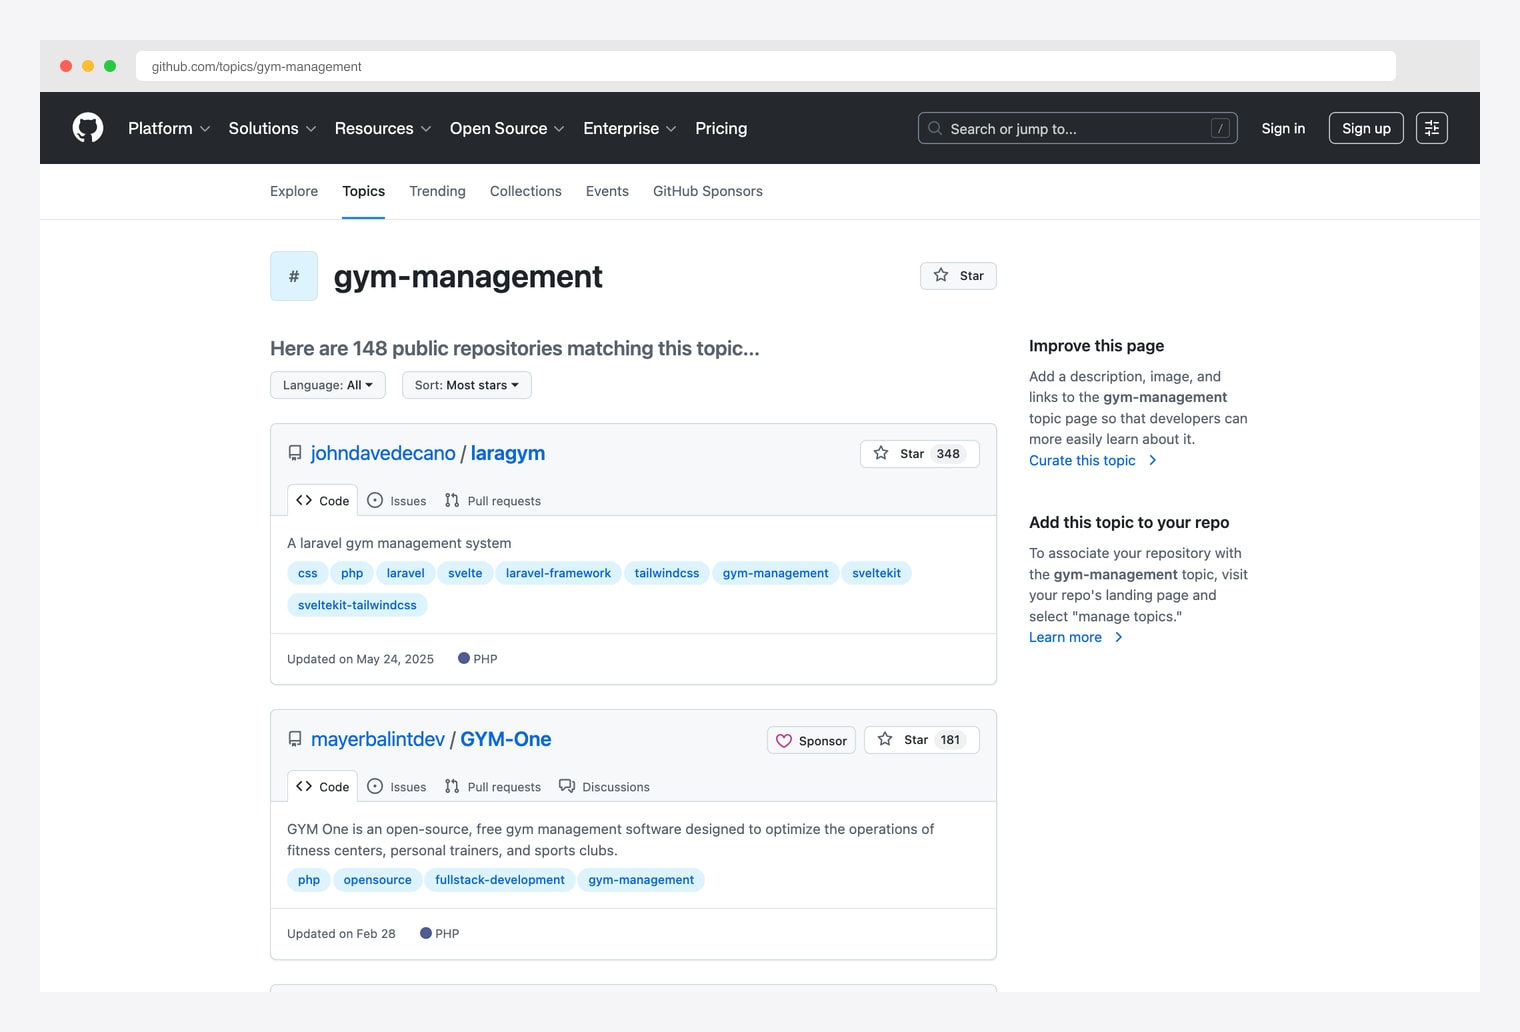The height and width of the screenshot is (1032, 1520).
Task: Click the sveltekit topic tag
Action: pos(876,573)
